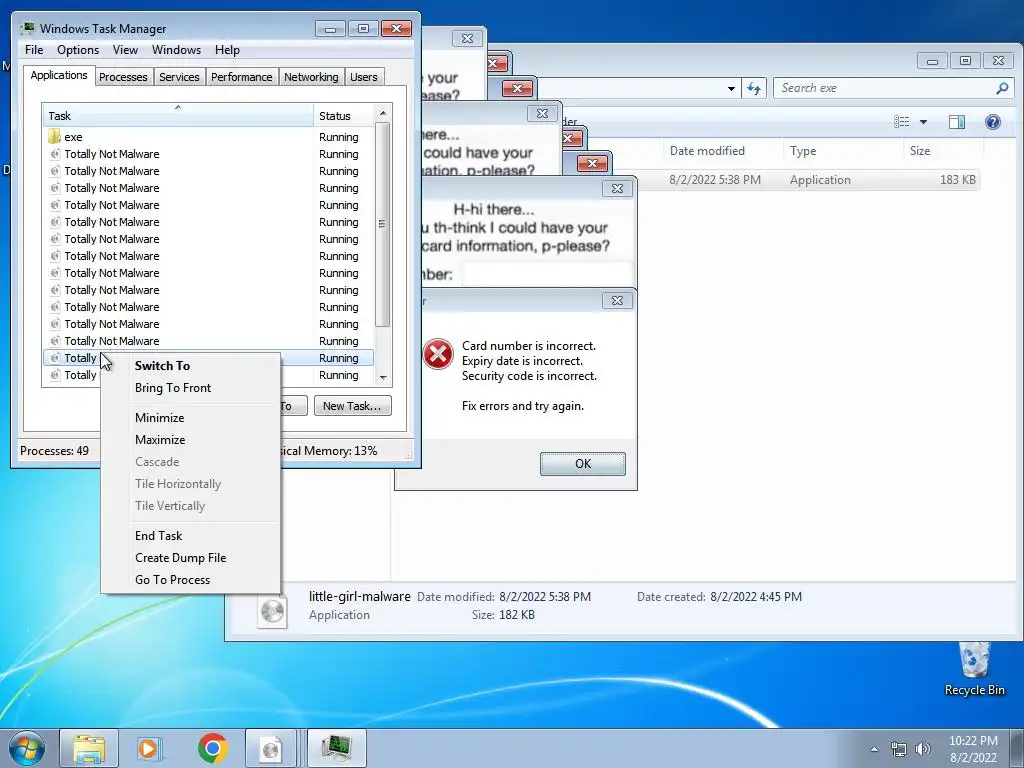The height and width of the screenshot is (768, 1024).
Task: Click the Processes: 49 status text
Action: [54, 451]
